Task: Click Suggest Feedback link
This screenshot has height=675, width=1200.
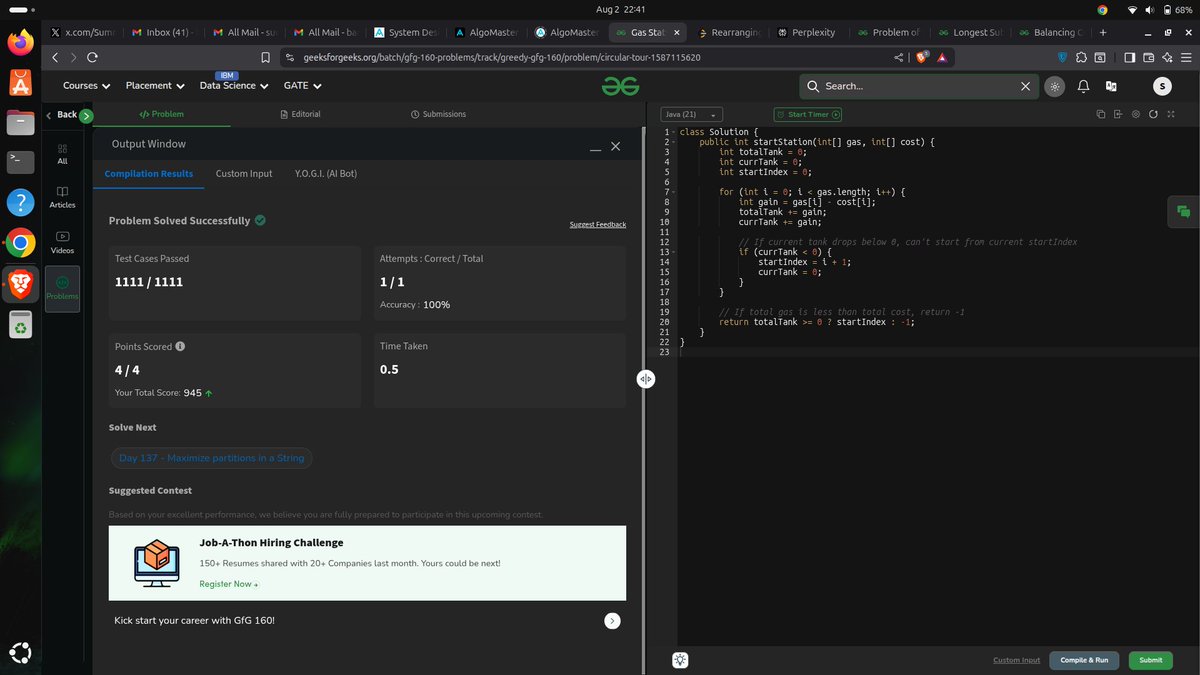Action: (598, 225)
